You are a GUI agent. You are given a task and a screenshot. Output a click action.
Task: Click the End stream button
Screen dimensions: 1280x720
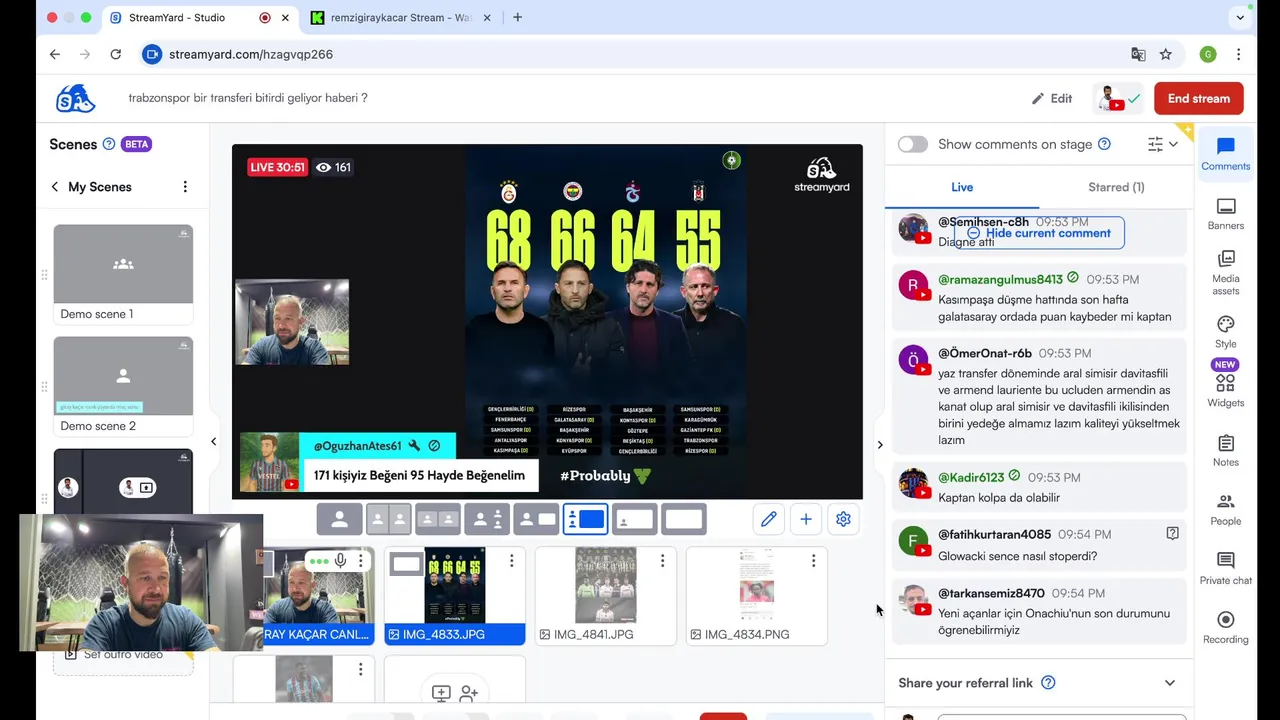coord(1199,98)
